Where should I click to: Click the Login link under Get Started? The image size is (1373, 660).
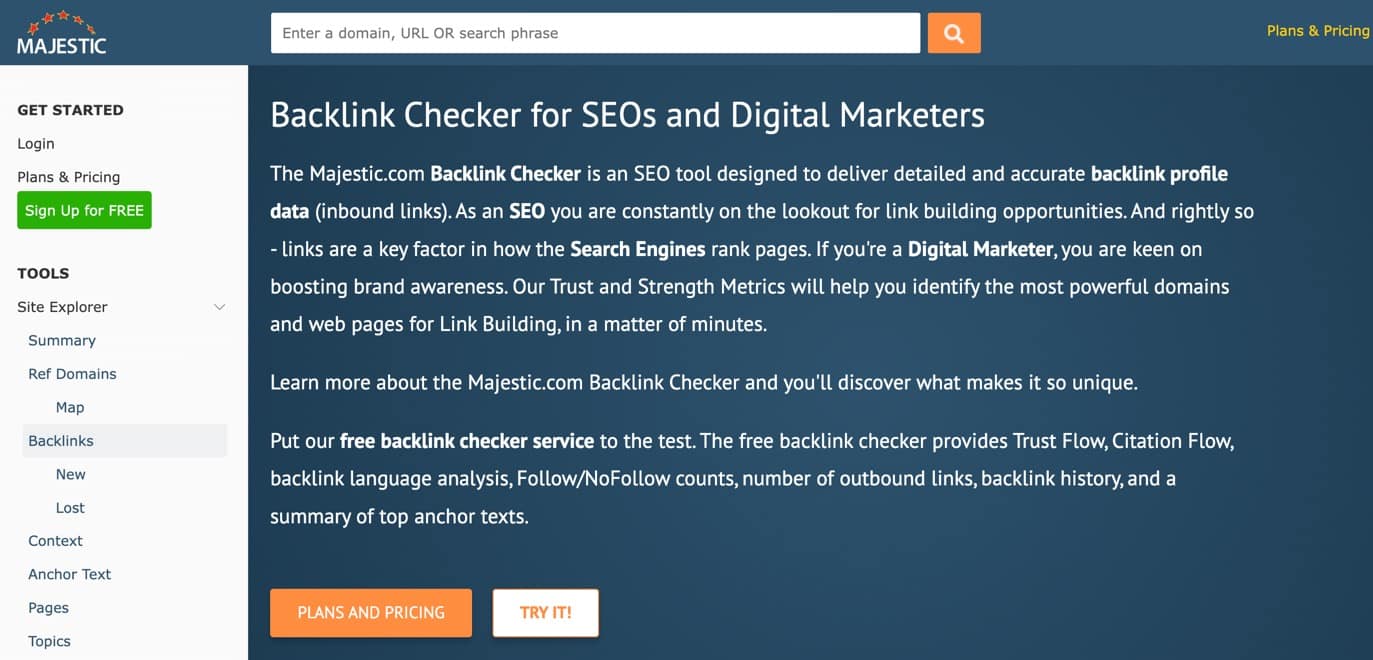pyautogui.click(x=35, y=143)
